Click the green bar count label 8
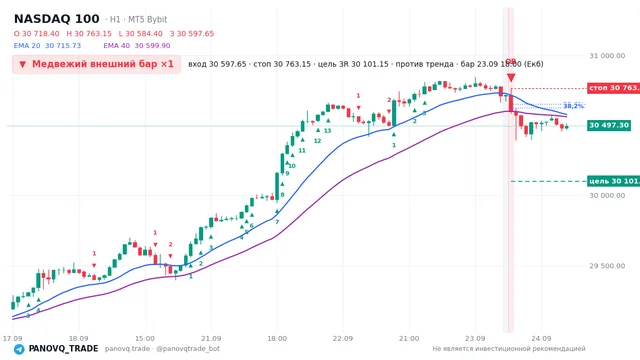Viewport: 640px width, 360px height. coord(282,195)
